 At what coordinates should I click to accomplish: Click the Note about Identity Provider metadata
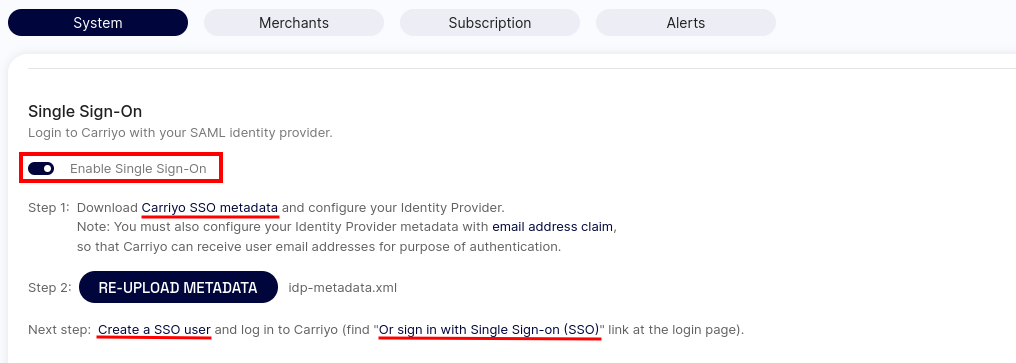[347, 228]
